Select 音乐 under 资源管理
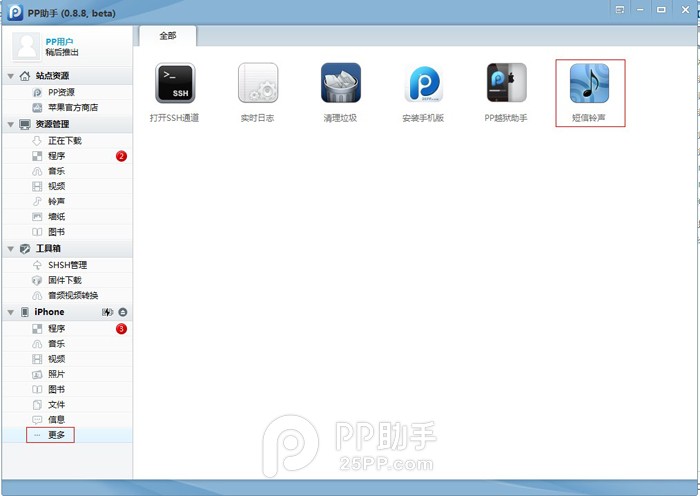This screenshot has width=700, height=496. pos(67,171)
